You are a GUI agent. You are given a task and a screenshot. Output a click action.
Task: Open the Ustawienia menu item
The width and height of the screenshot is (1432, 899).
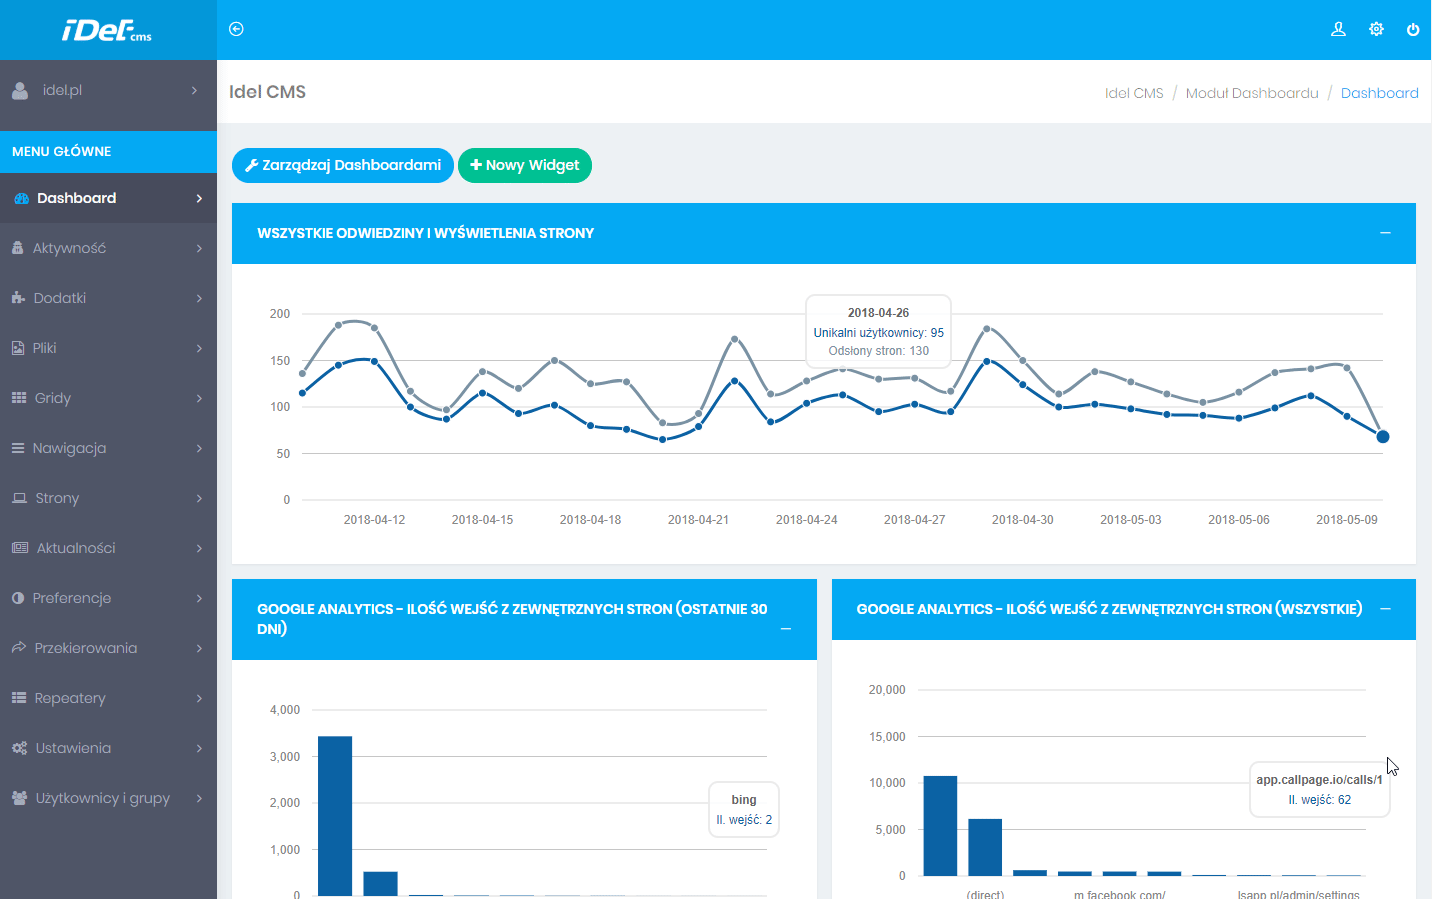108,748
